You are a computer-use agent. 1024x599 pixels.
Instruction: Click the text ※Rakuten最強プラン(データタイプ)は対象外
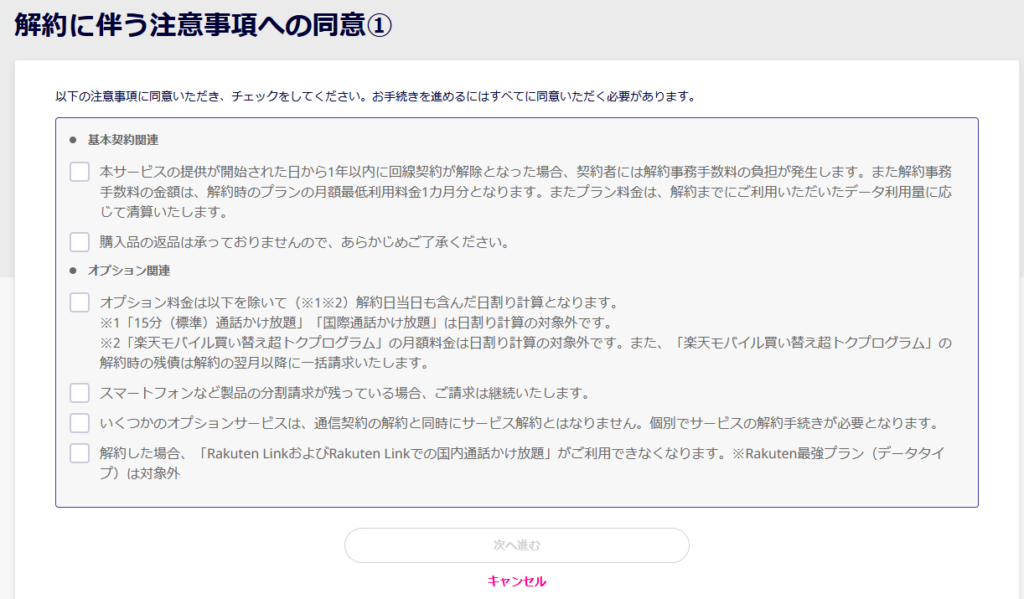(522, 463)
